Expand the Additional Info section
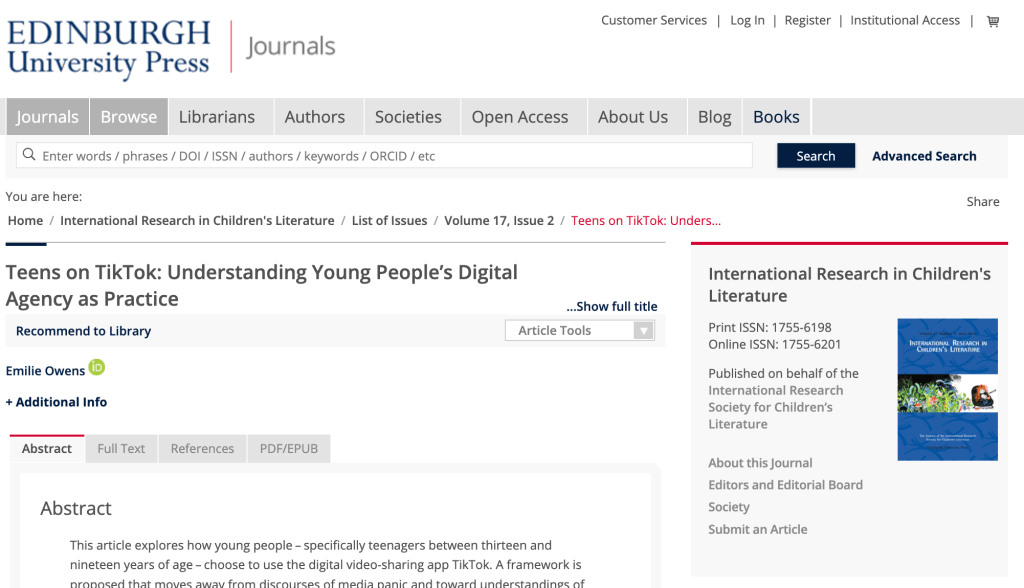Screen dimensions: 1024x588 pyautogui.click(x=56, y=402)
